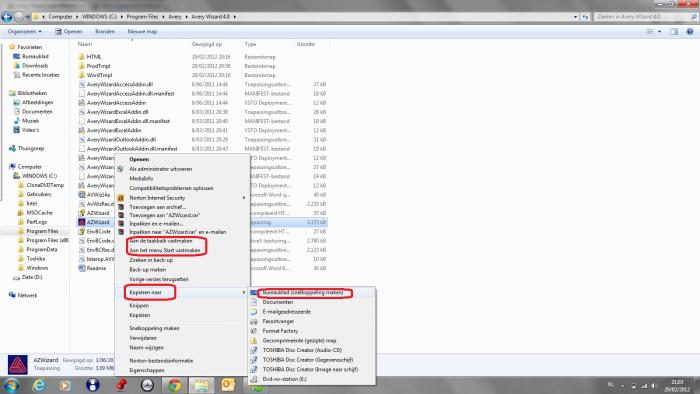The height and width of the screenshot is (394, 700).
Task: Click Nieuwe map toolbar button
Action: tap(142, 32)
